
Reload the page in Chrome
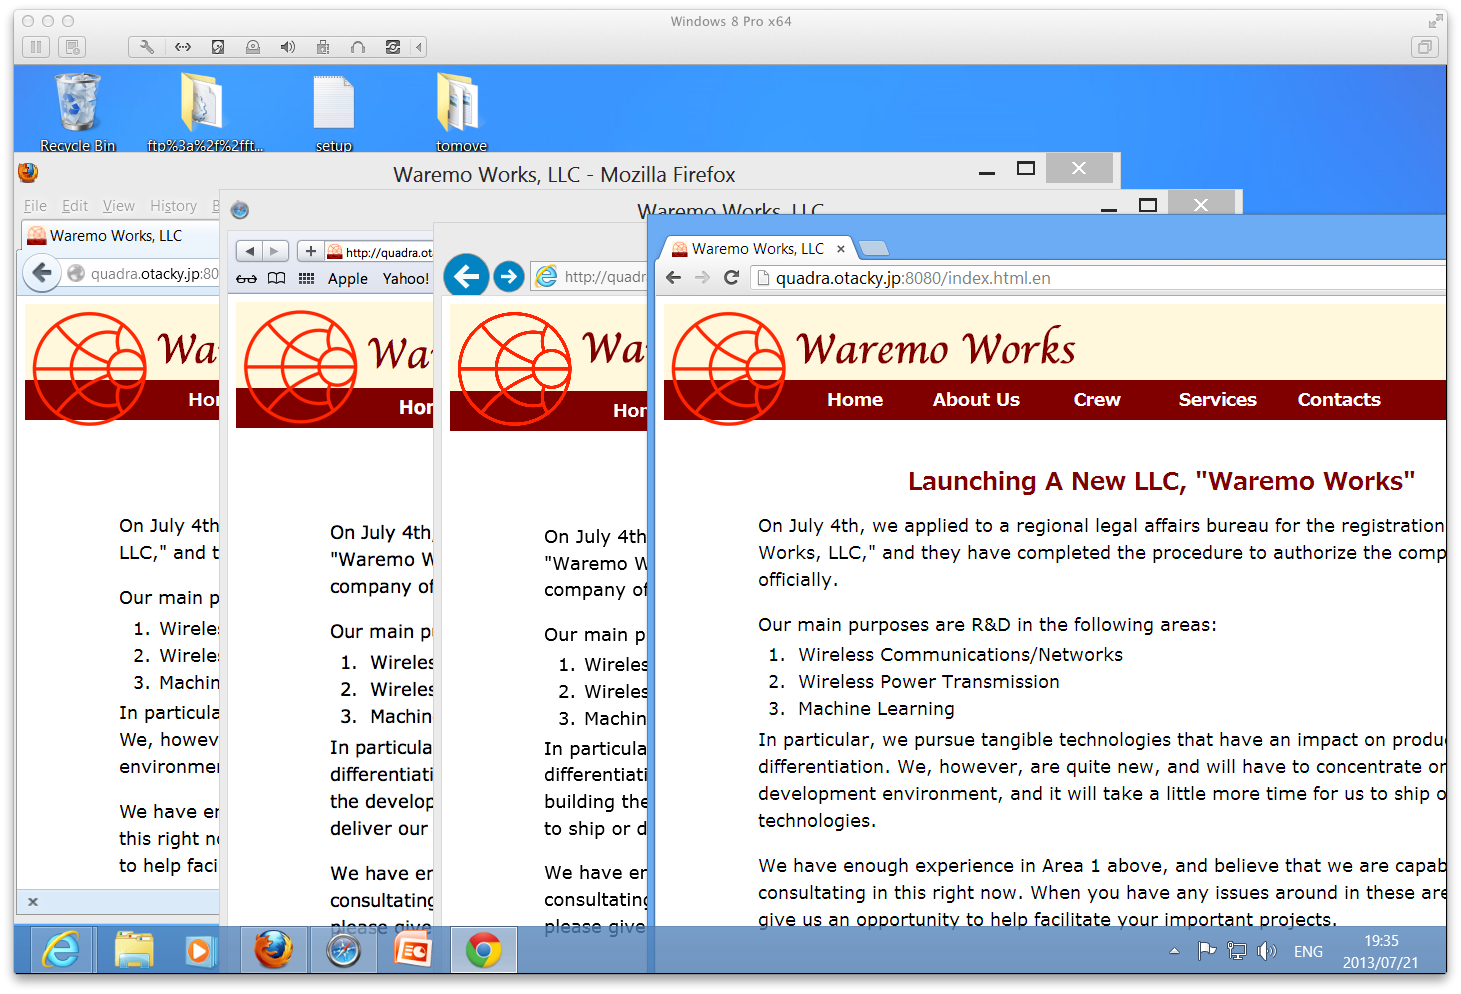pos(731,278)
